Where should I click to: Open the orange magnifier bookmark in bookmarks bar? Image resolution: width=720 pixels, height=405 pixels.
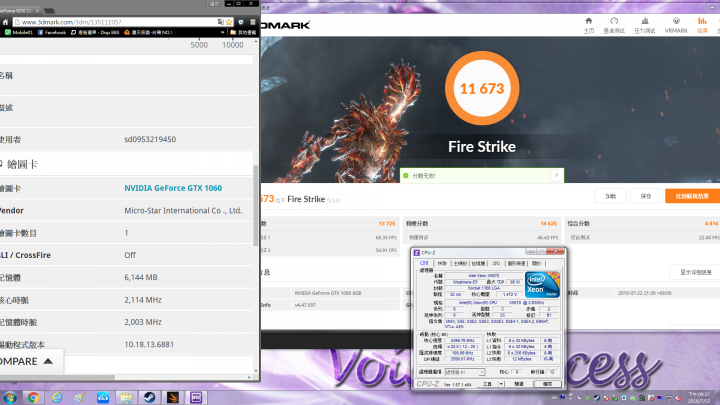tap(148, 33)
